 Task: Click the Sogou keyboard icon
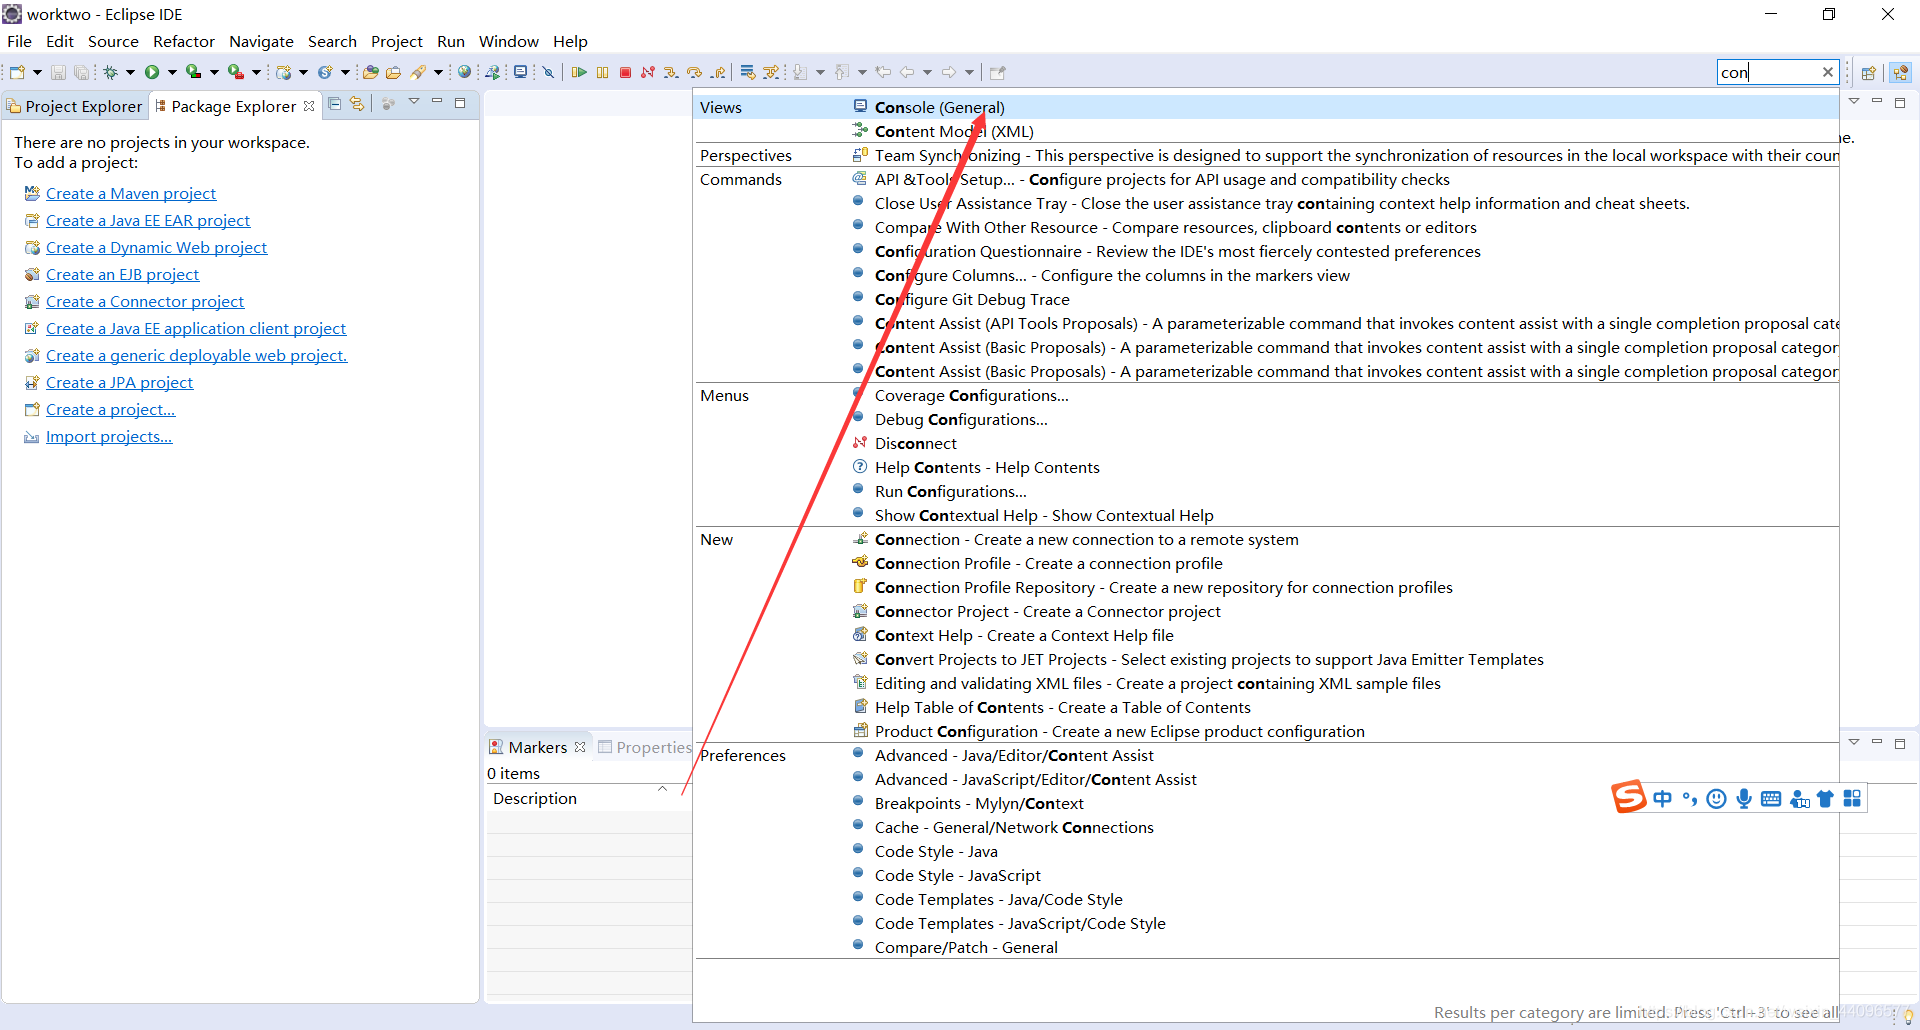(1771, 798)
